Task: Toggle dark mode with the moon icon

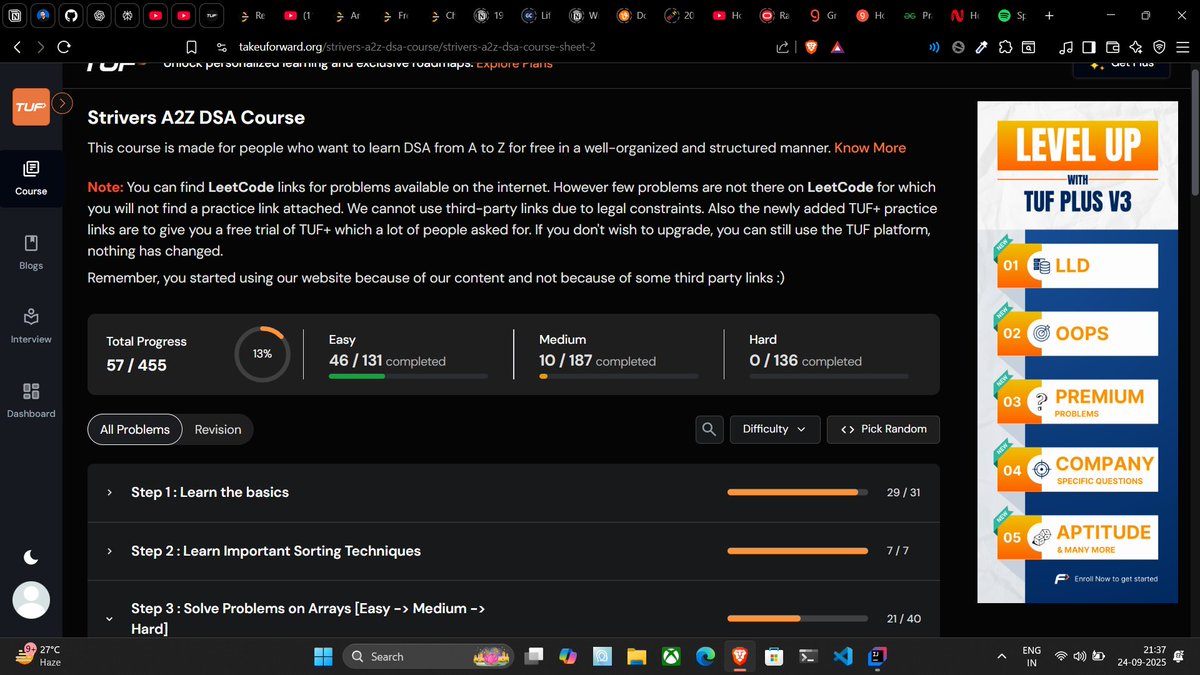Action: click(31, 557)
